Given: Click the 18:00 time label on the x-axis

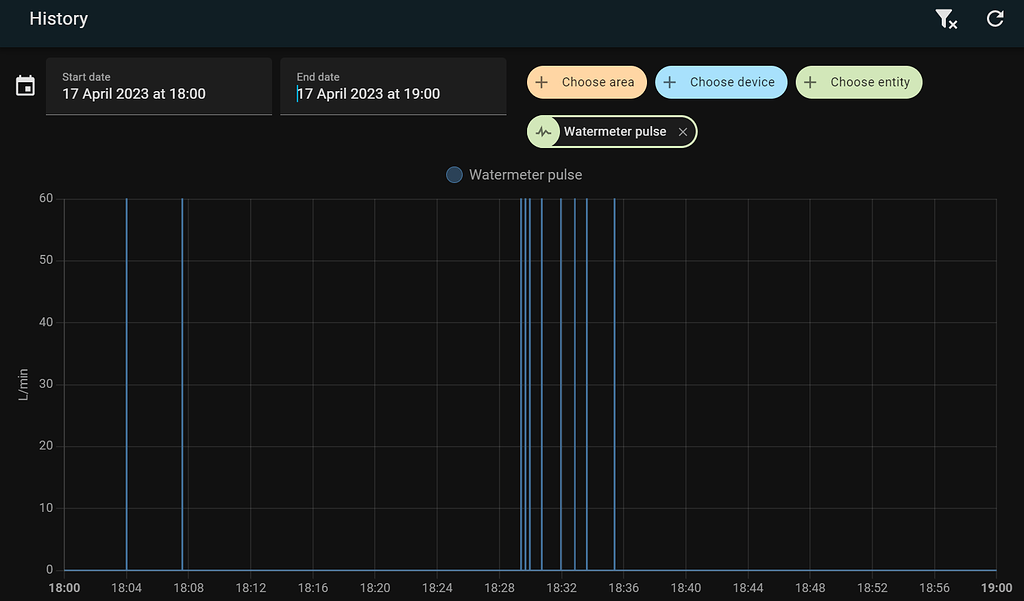Looking at the screenshot, I should (64, 588).
